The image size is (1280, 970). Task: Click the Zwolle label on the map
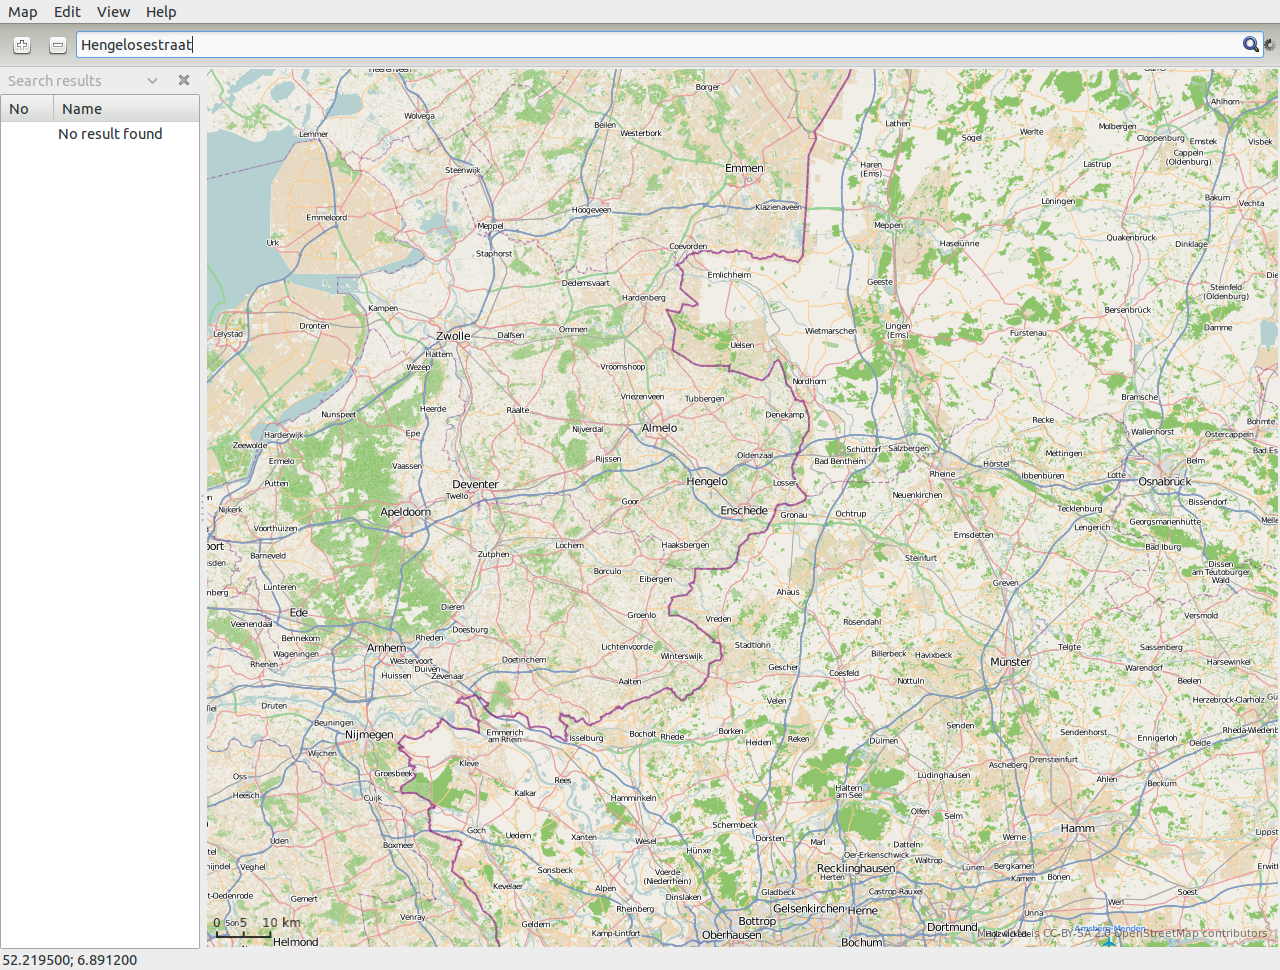(x=453, y=336)
